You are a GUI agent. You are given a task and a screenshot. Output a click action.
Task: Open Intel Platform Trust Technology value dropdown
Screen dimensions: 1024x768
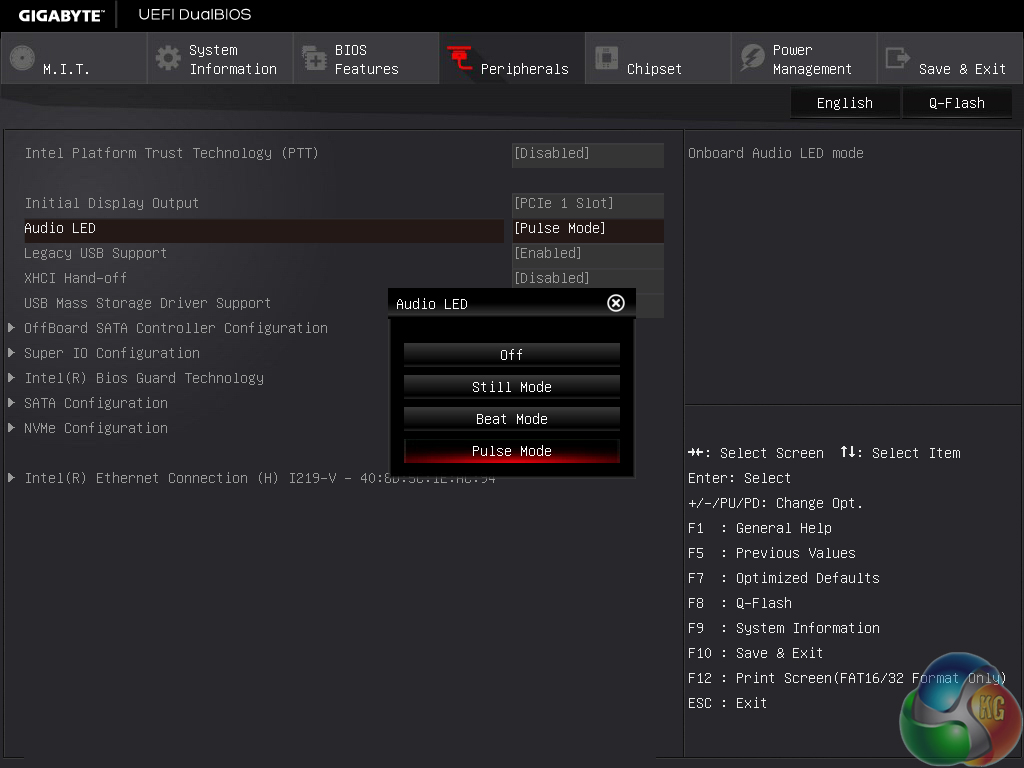[x=588, y=153]
